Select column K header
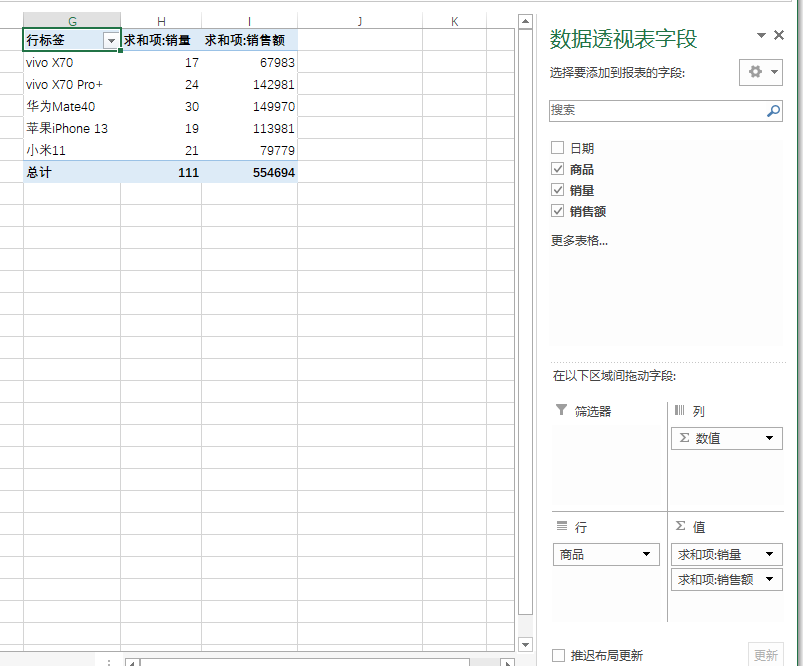 454,21
